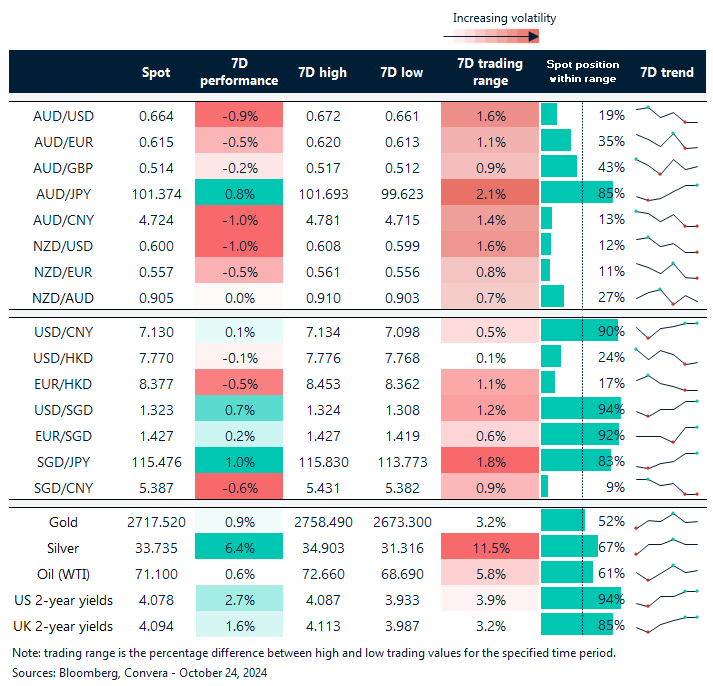Image resolution: width=713 pixels, height=686 pixels.
Task: Click the USD/CNY row label
Action: coord(63,332)
